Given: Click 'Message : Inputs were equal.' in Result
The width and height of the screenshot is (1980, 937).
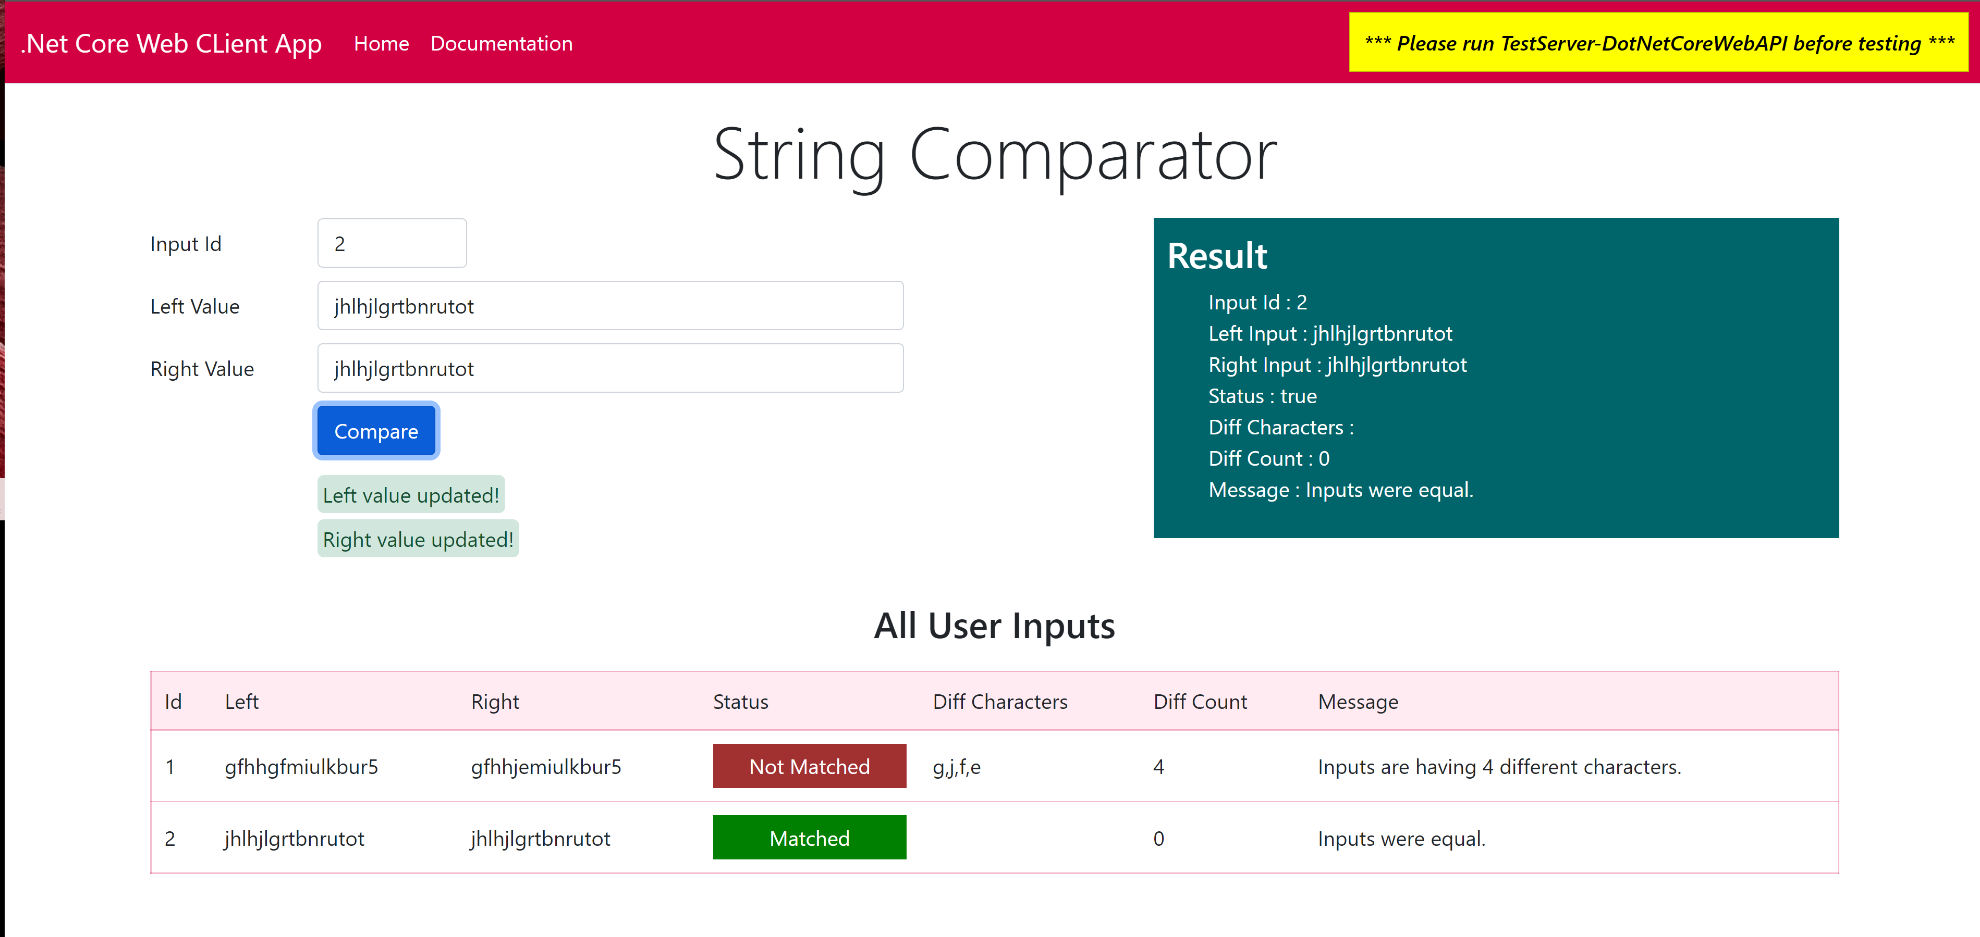Looking at the screenshot, I should pyautogui.click(x=1340, y=490).
